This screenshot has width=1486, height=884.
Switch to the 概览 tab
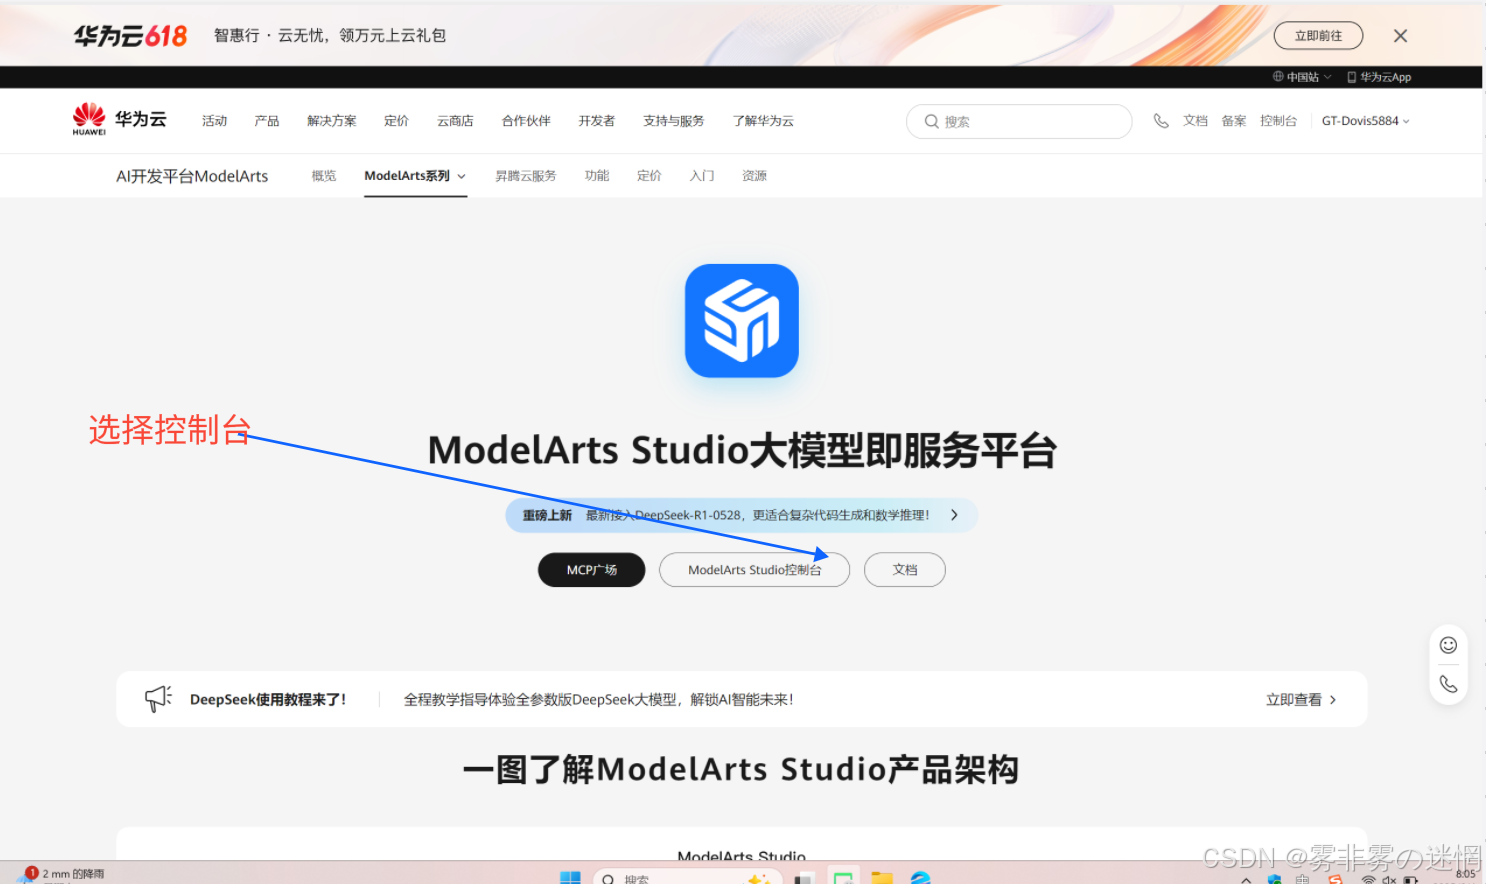[323, 176]
